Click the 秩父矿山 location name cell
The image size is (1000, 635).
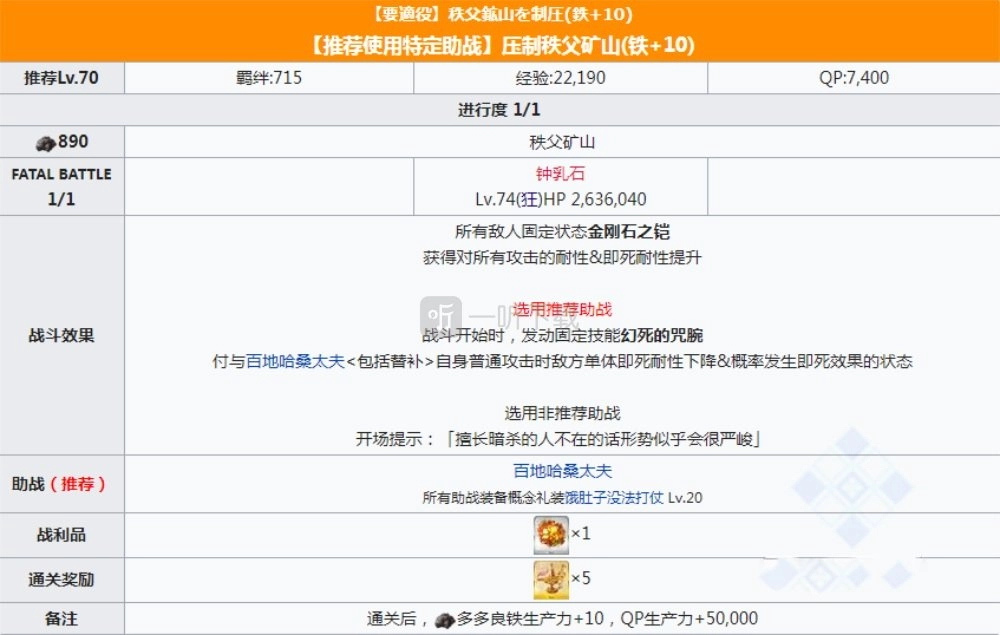pyautogui.click(x=561, y=142)
